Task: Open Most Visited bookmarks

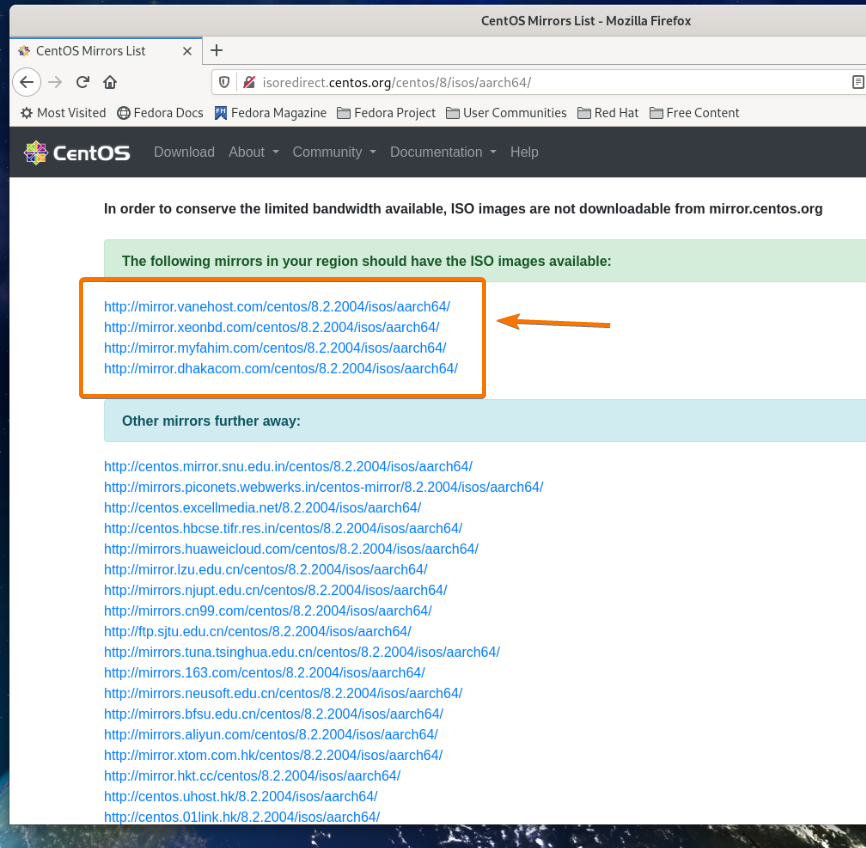Action: tap(63, 113)
